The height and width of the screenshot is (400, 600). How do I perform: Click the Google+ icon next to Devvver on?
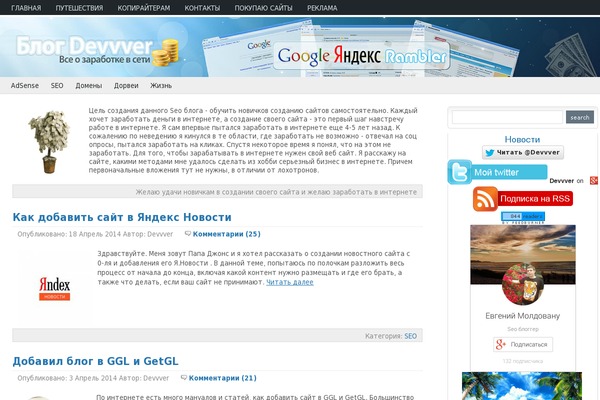pos(594,181)
